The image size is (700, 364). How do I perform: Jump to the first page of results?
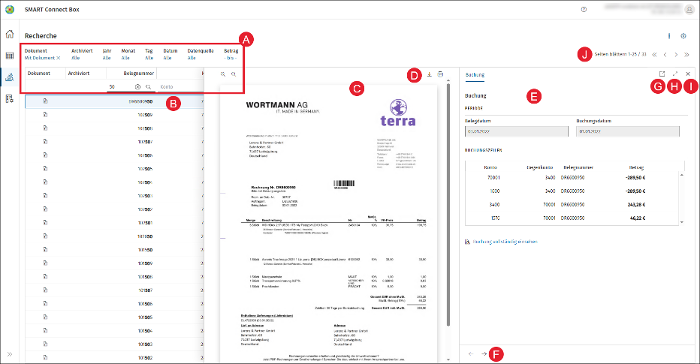click(x=654, y=54)
